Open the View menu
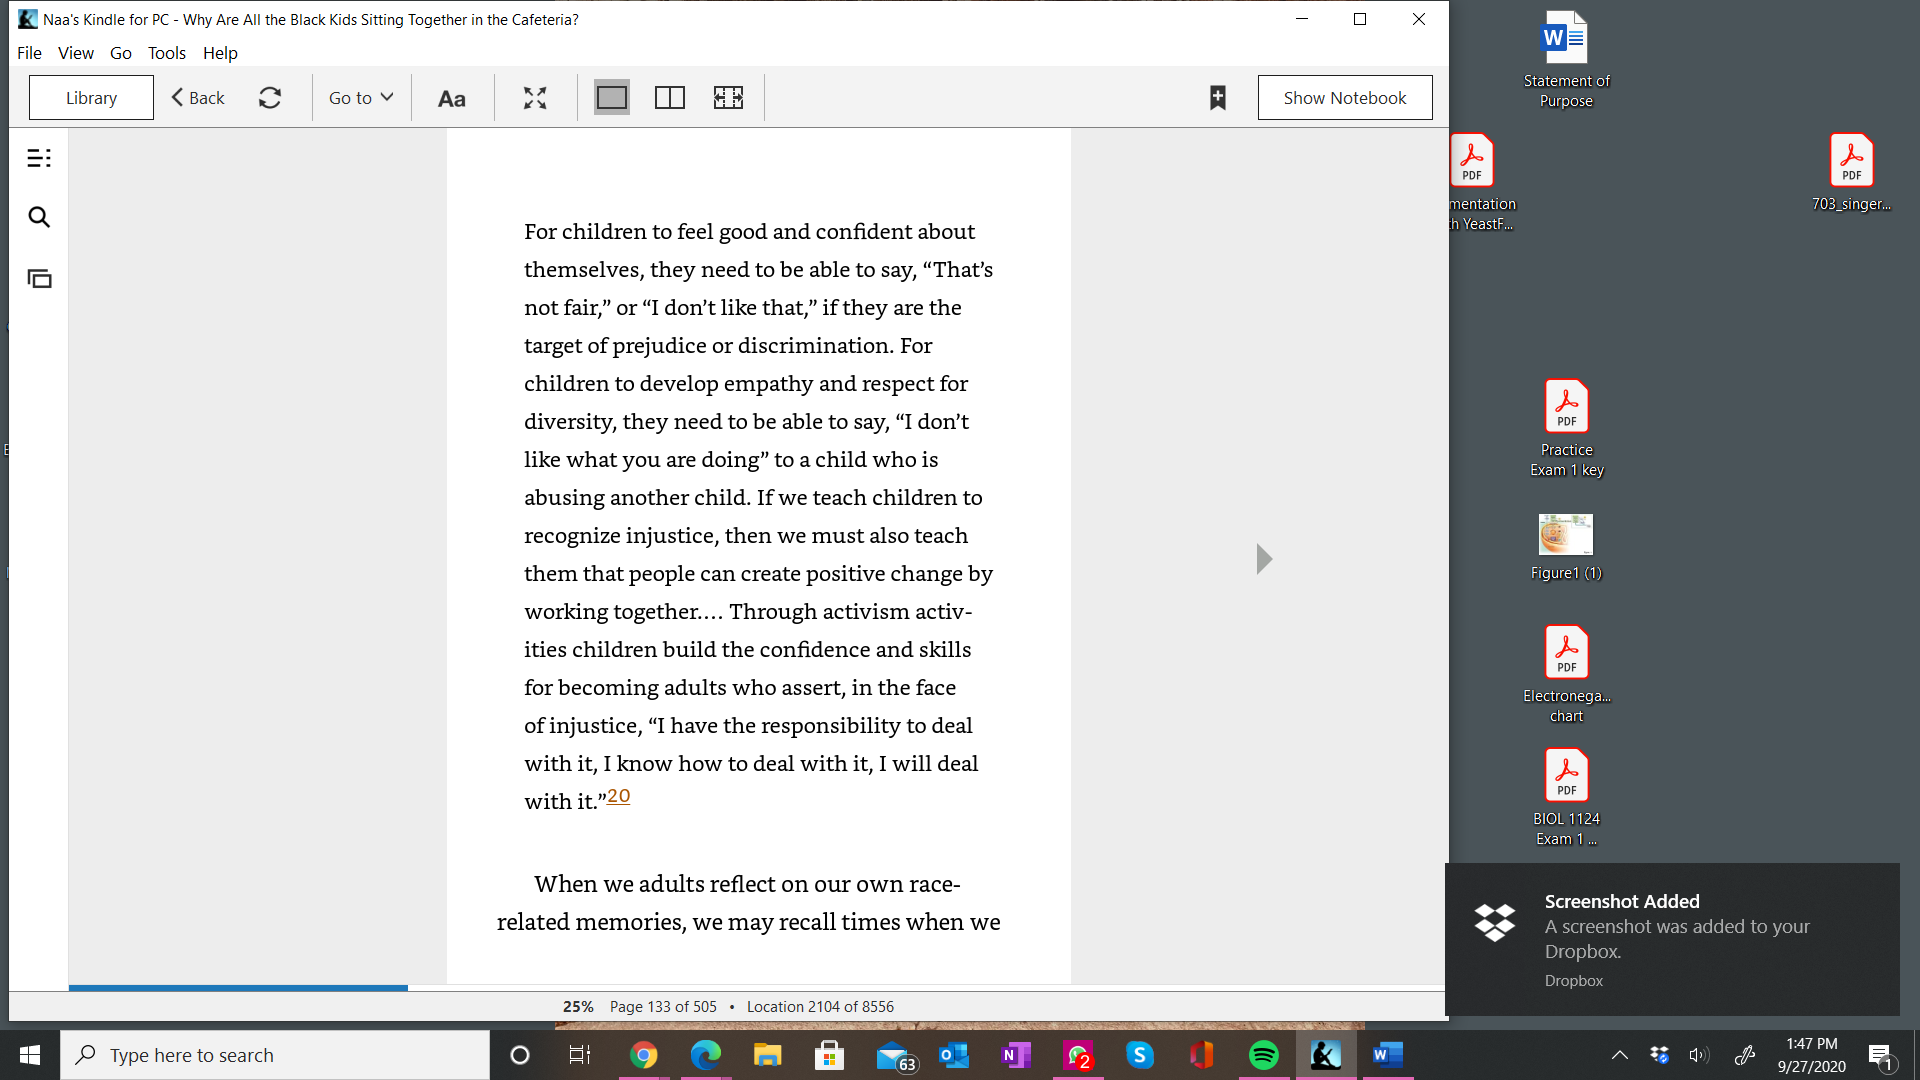The width and height of the screenshot is (1920, 1080). click(x=76, y=53)
